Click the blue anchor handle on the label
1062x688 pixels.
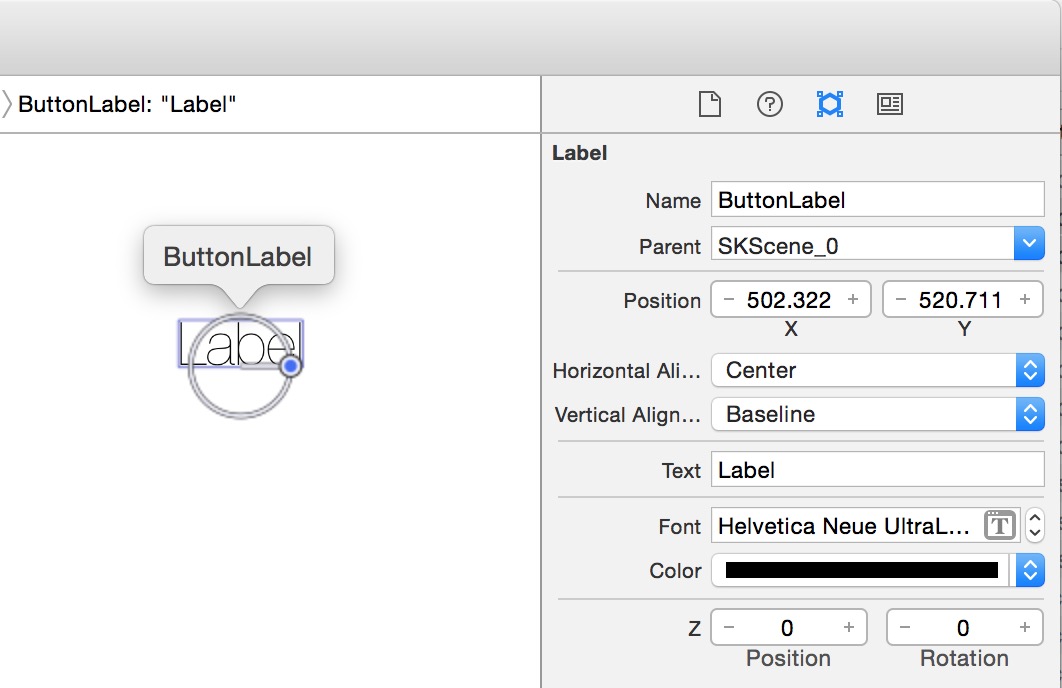click(x=290, y=367)
